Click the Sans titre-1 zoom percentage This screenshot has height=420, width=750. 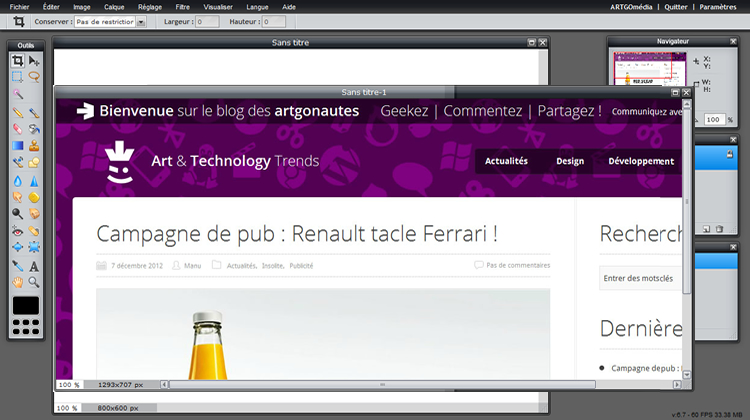pyautogui.click(x=68, y=385)
